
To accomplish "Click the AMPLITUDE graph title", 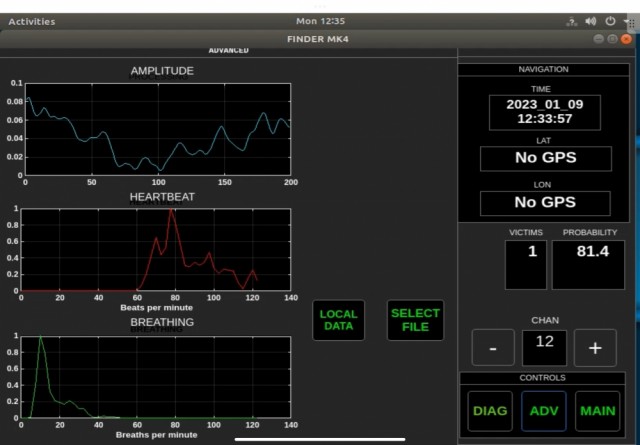I will 162,71.
